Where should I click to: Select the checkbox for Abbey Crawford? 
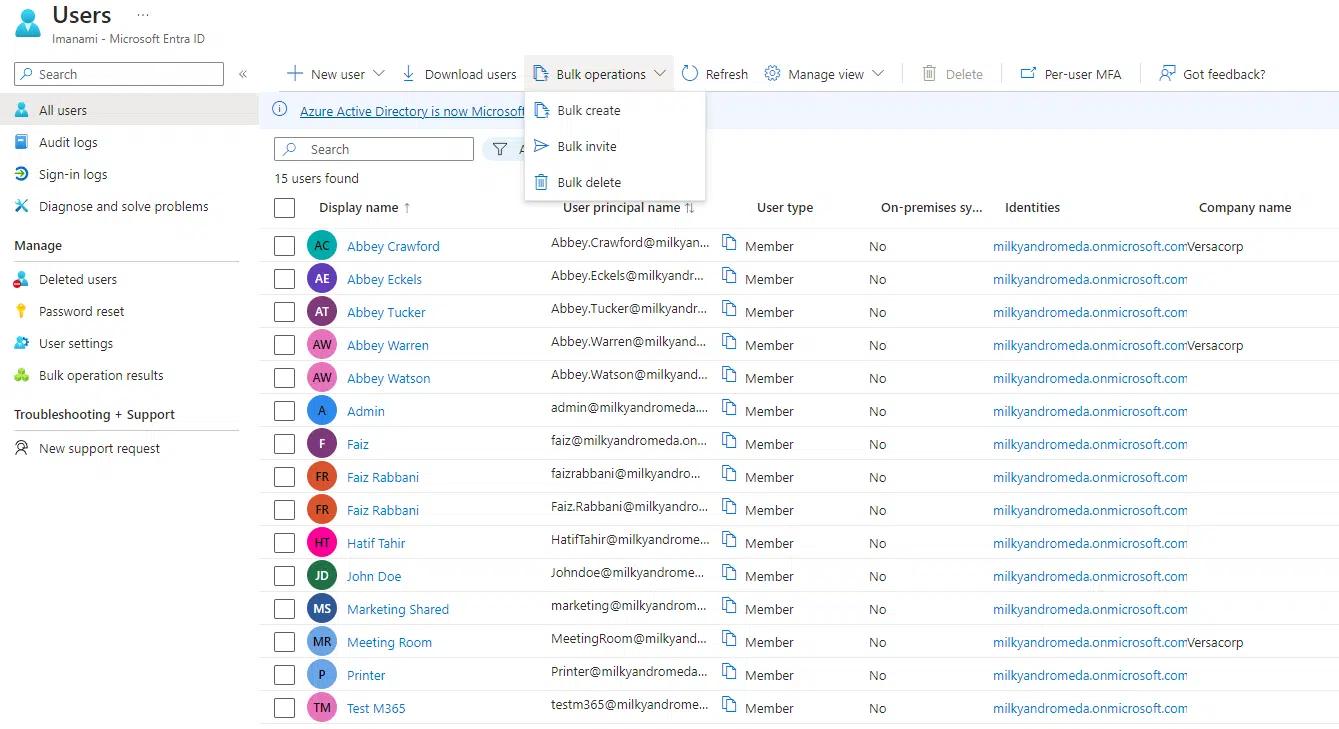tap(284, 245)
